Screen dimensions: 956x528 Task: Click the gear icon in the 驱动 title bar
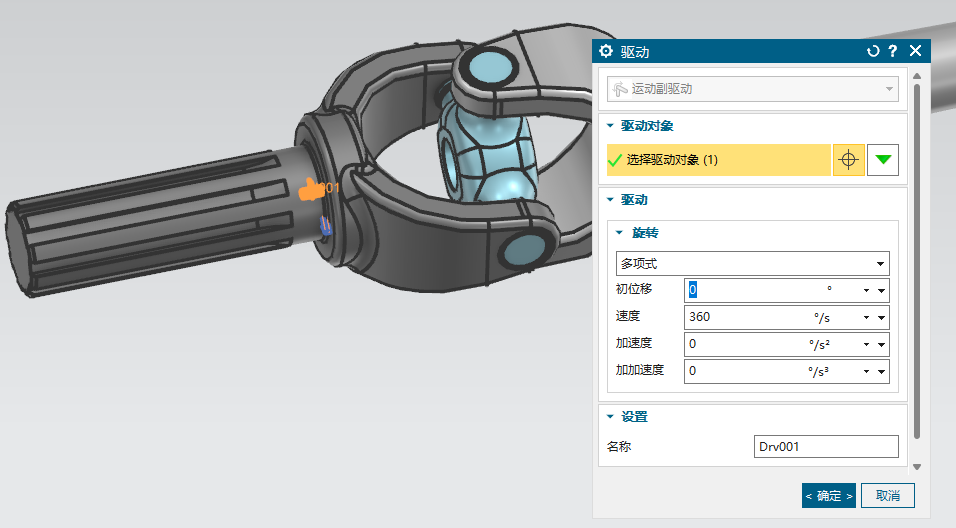click(x=606, y=51)
